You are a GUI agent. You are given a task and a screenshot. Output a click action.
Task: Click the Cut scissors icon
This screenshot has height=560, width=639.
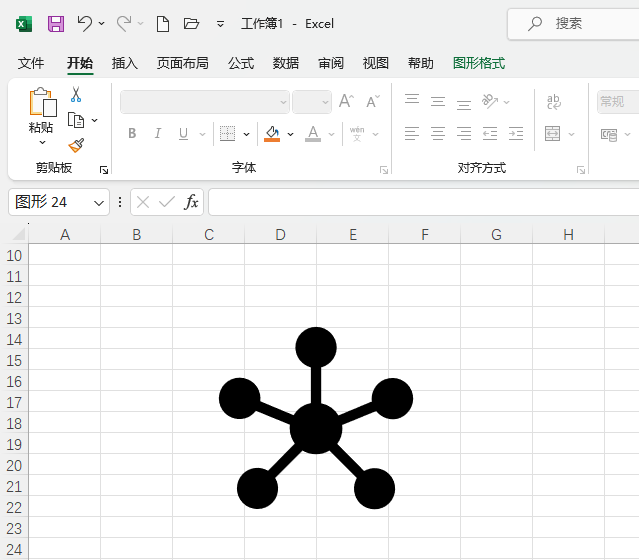(76, 94)
